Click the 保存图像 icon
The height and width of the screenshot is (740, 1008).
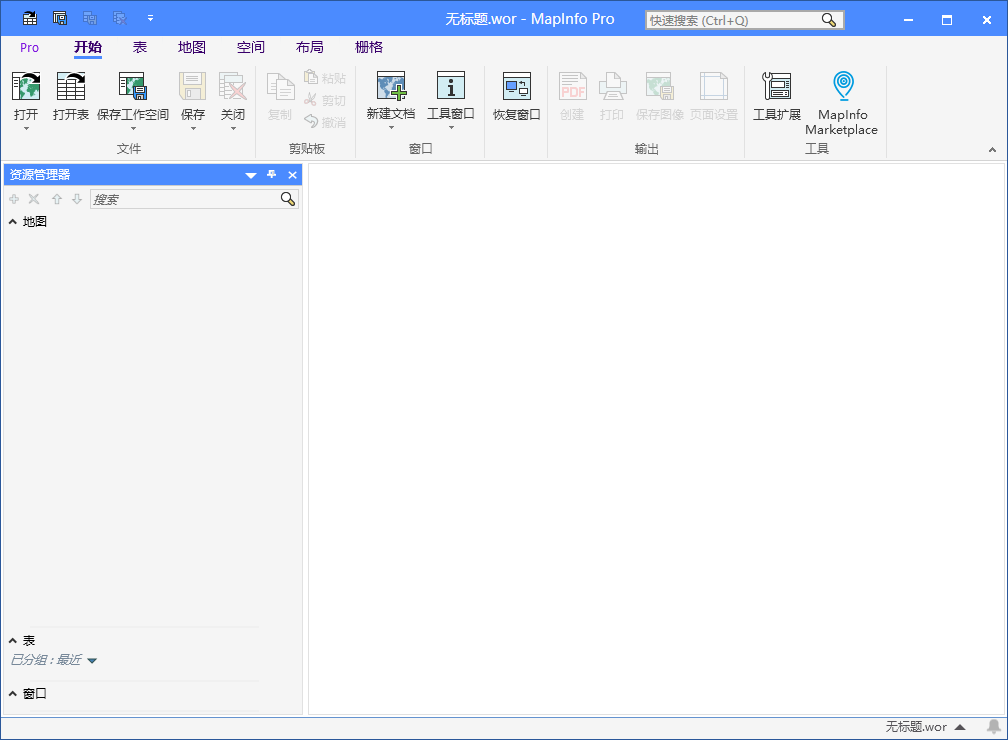pos(660,86)
